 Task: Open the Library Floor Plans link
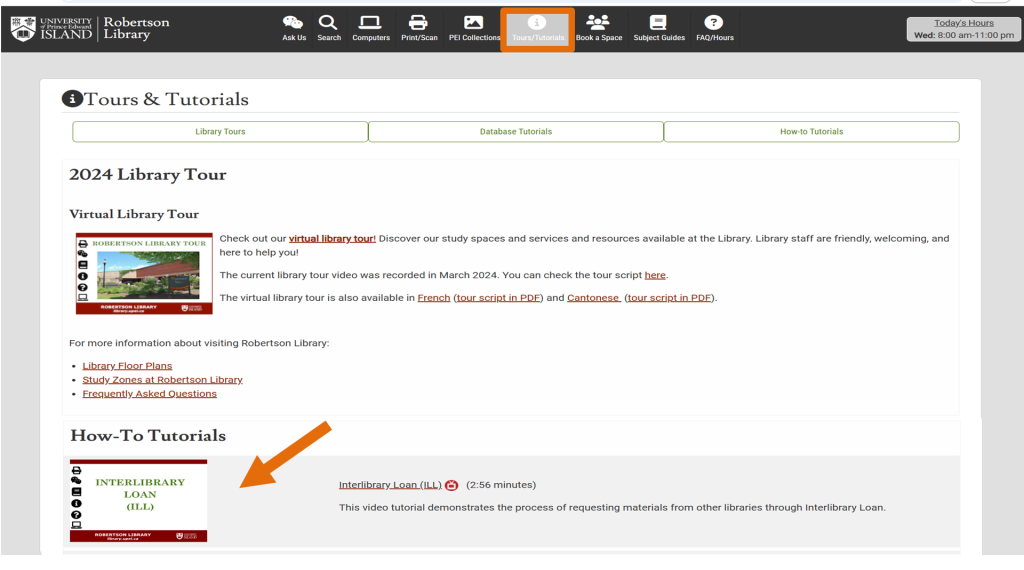click(127, 366)
